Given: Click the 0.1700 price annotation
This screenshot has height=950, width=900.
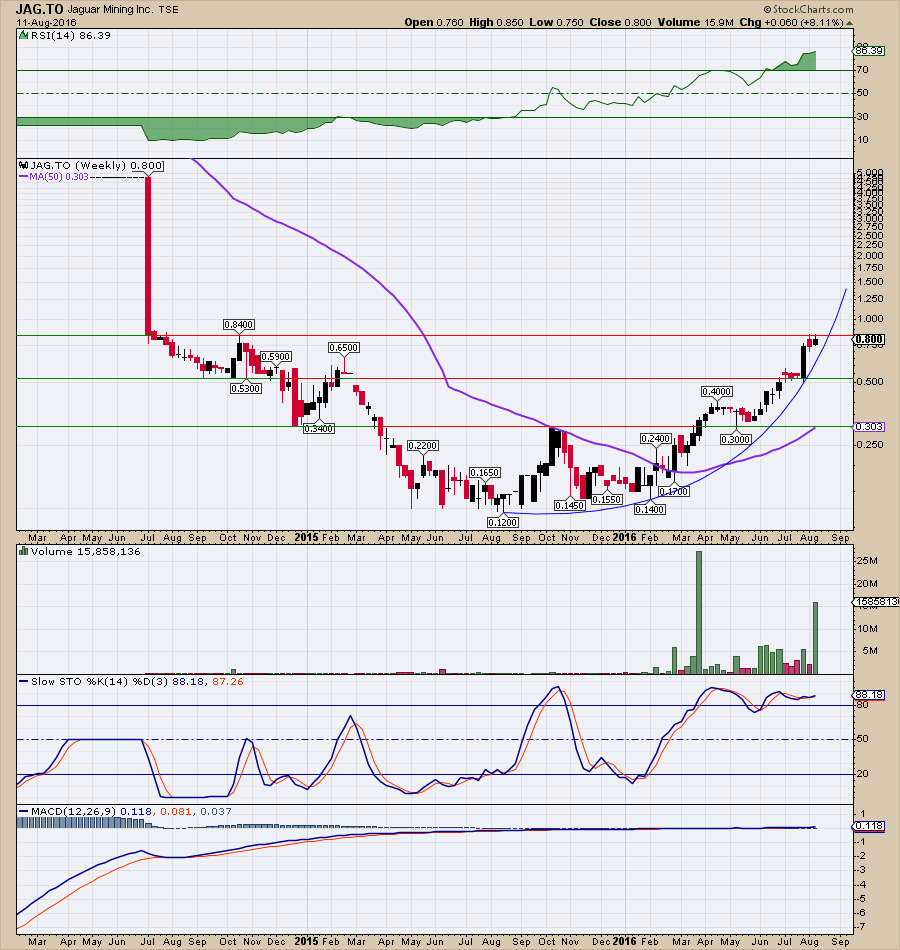Looking at the screenshot, I should (x=674, y=491).
